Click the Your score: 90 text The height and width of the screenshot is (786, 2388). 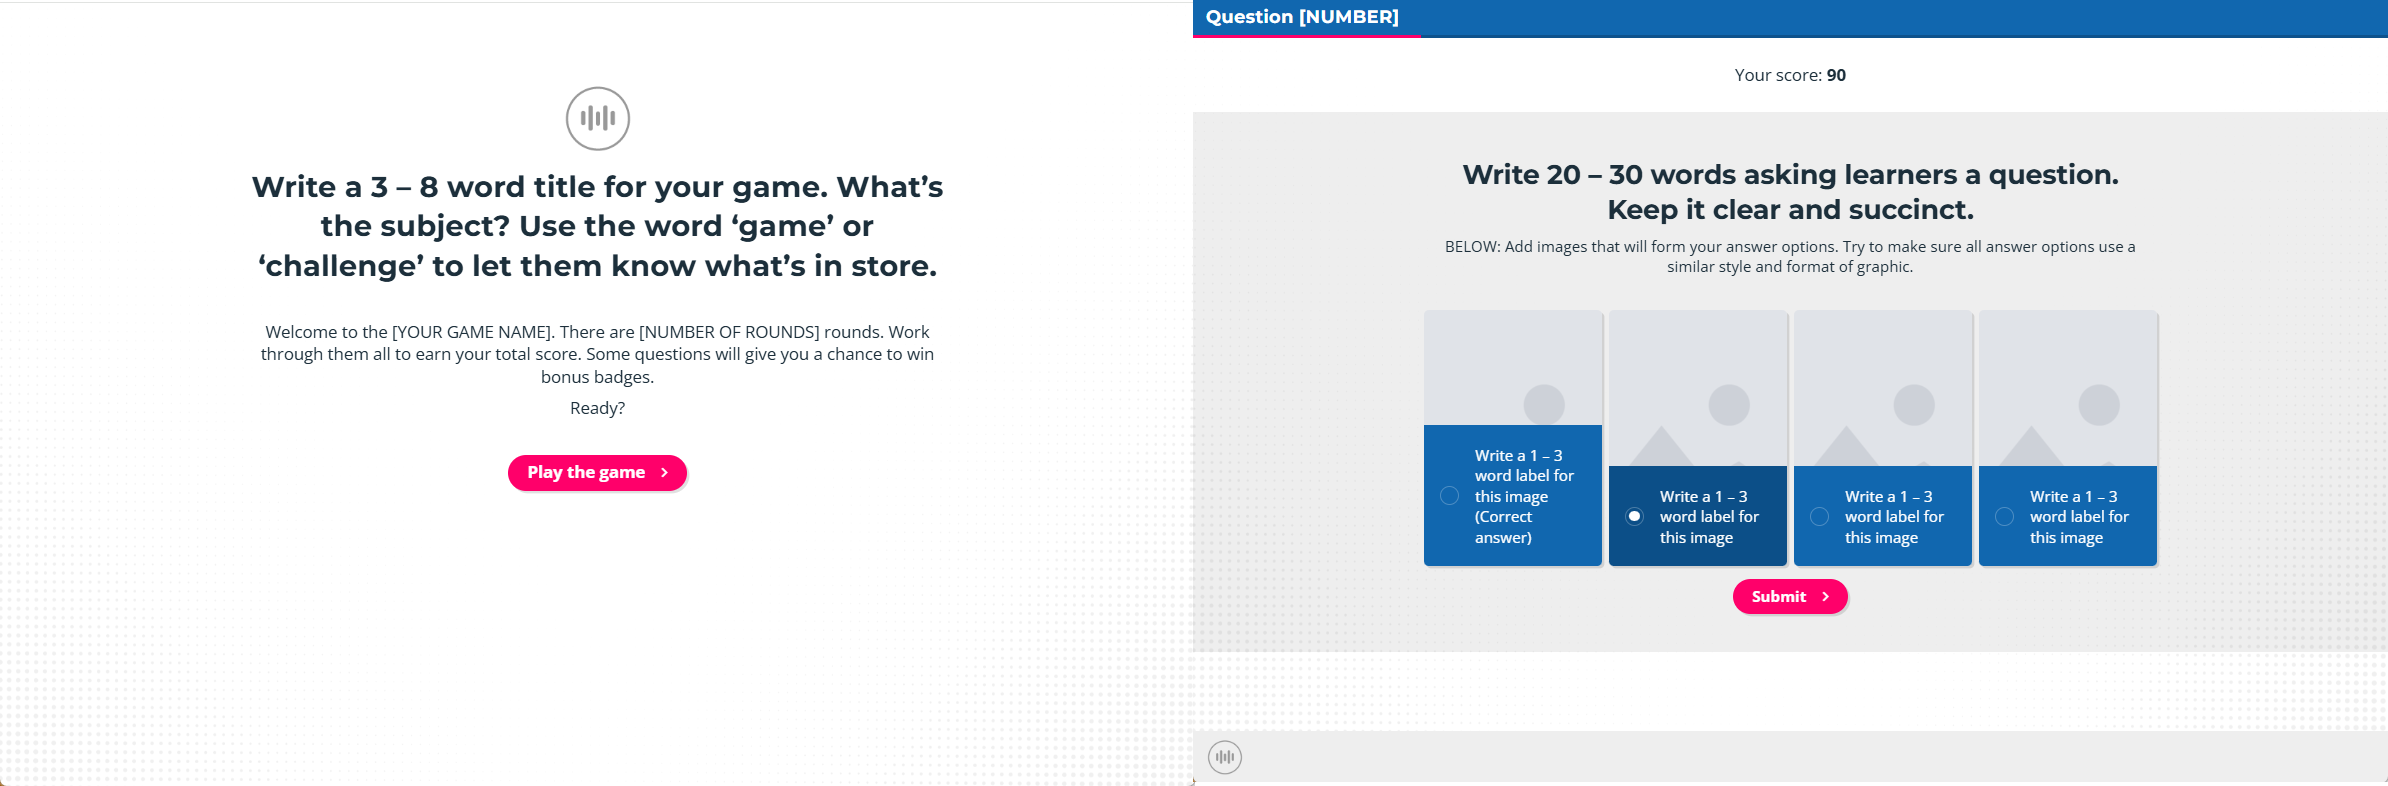pos(1789,75)
